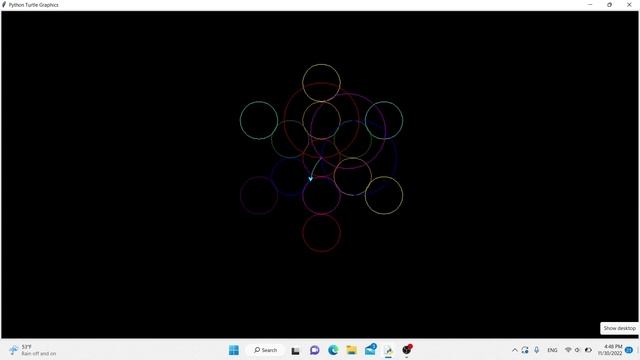Open the weather widget showing 53°F

click(33, 350)
